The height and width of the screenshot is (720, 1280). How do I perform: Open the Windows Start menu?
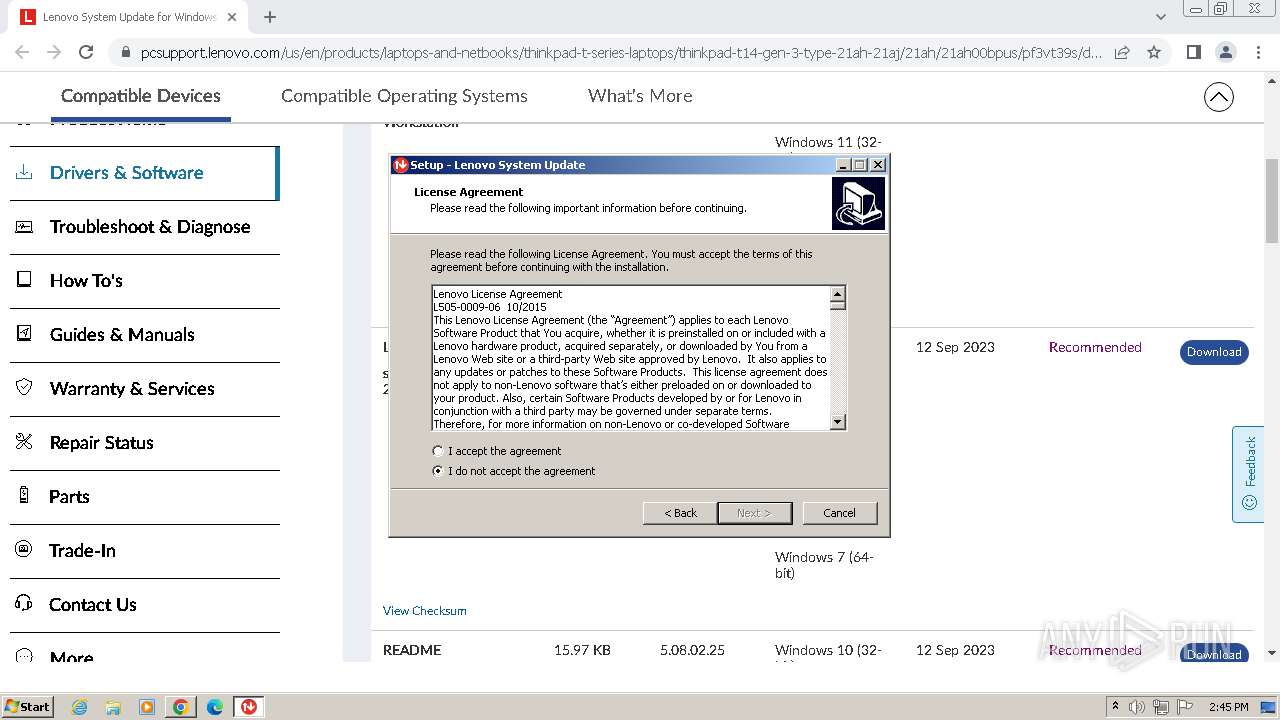27,706
